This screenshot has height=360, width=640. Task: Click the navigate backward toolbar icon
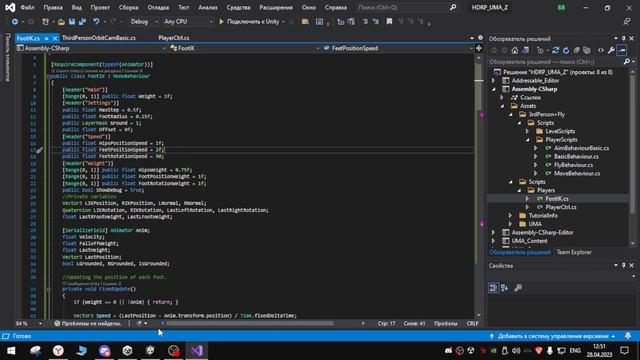(15, 22)
